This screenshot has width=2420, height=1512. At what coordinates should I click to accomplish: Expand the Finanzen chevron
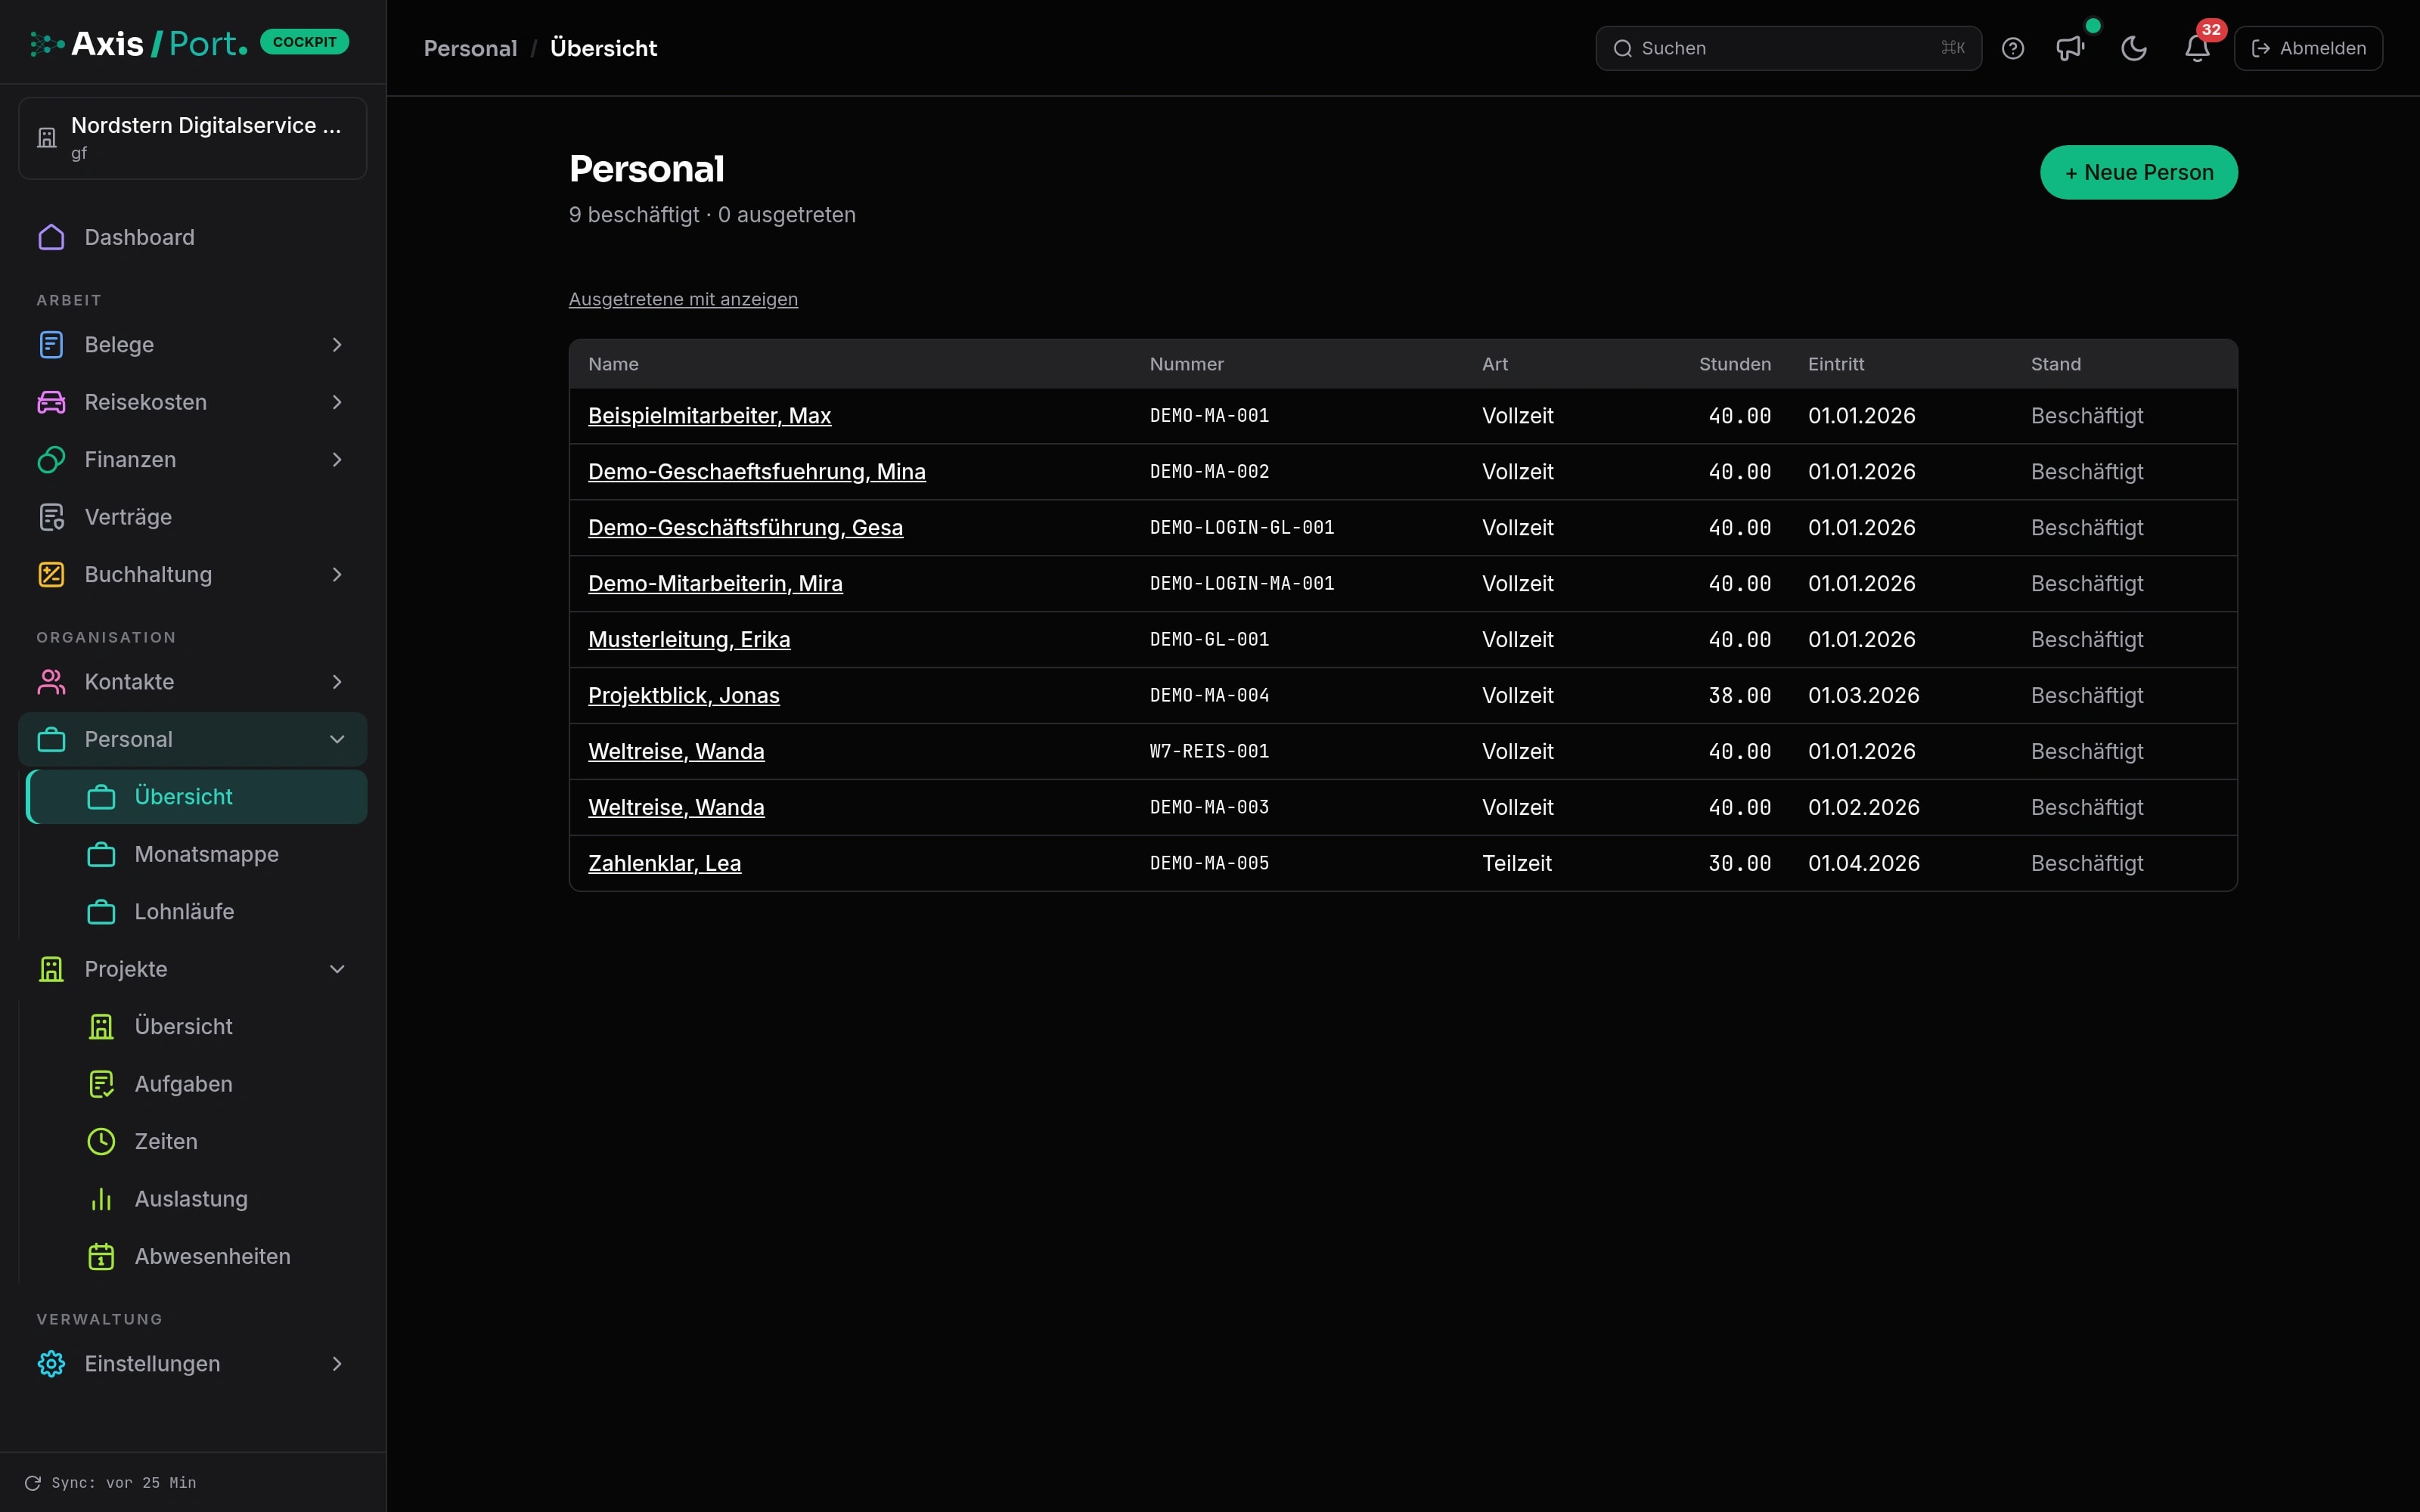coord(337,459)
